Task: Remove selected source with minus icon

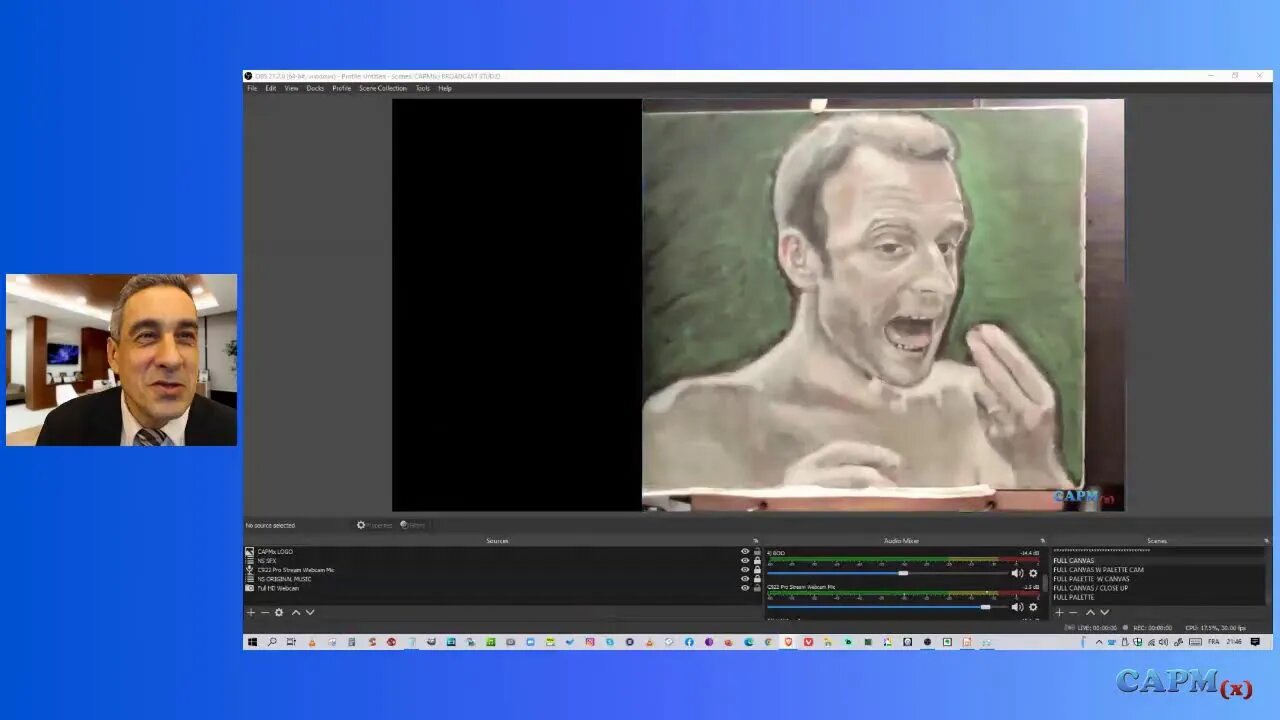Action: pos(265,612)
